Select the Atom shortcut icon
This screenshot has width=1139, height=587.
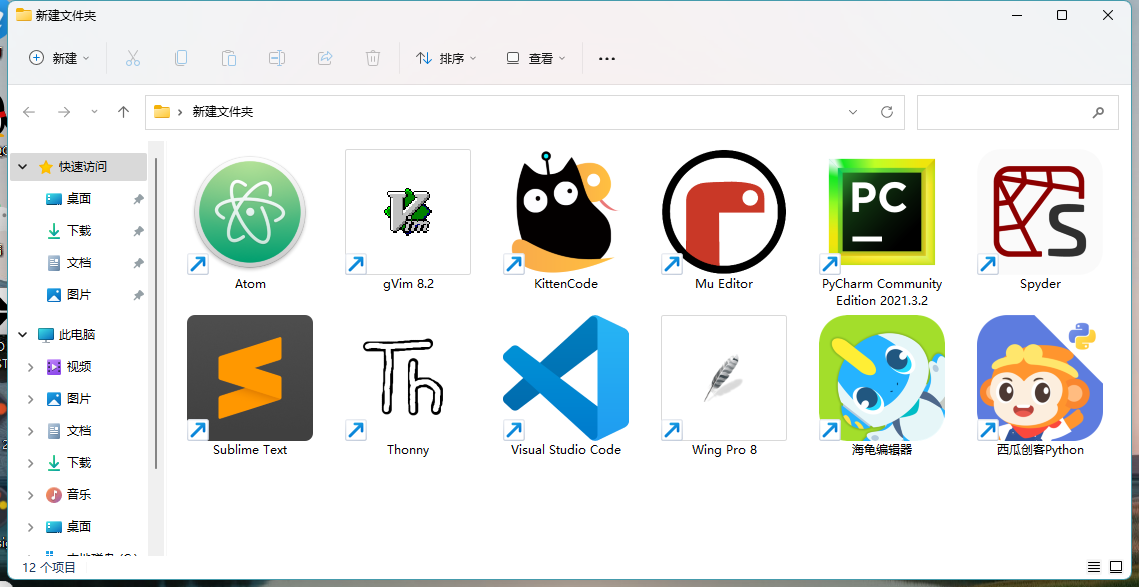point(250,212)
